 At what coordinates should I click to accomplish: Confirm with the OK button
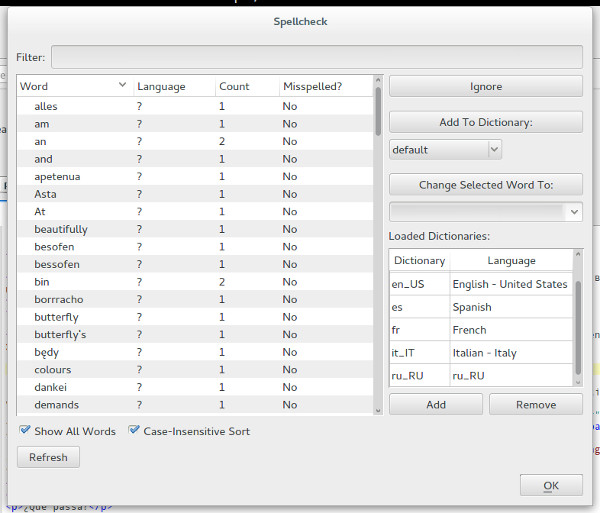(x=551, y=485)
